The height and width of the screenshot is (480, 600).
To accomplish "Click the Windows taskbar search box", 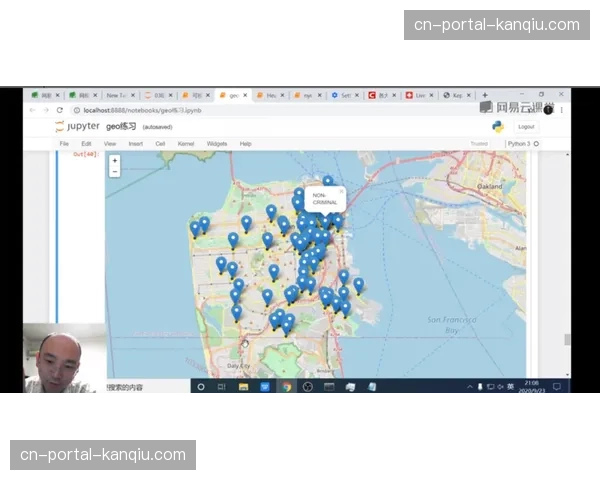I will pyautogui.click(x=145, y=387).
